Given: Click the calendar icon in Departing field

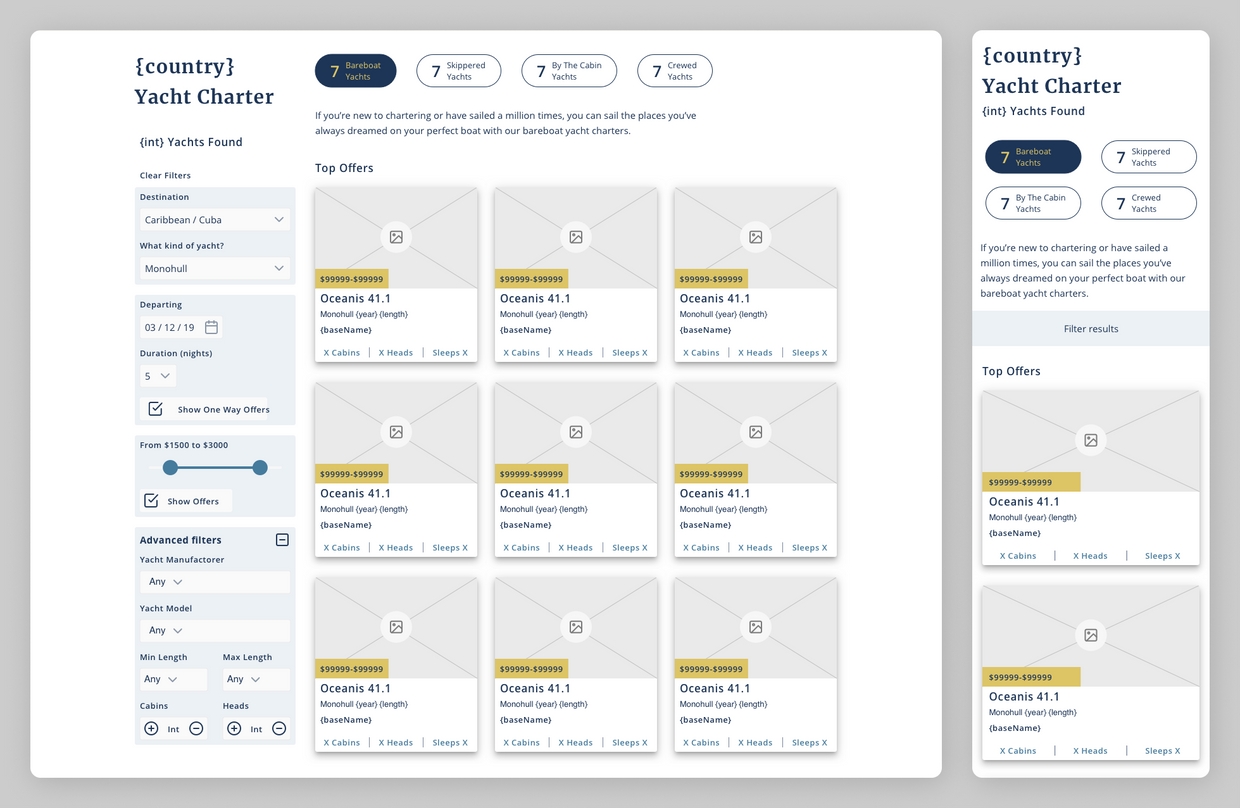Looking at the screenshot, I should pos(211,327).
